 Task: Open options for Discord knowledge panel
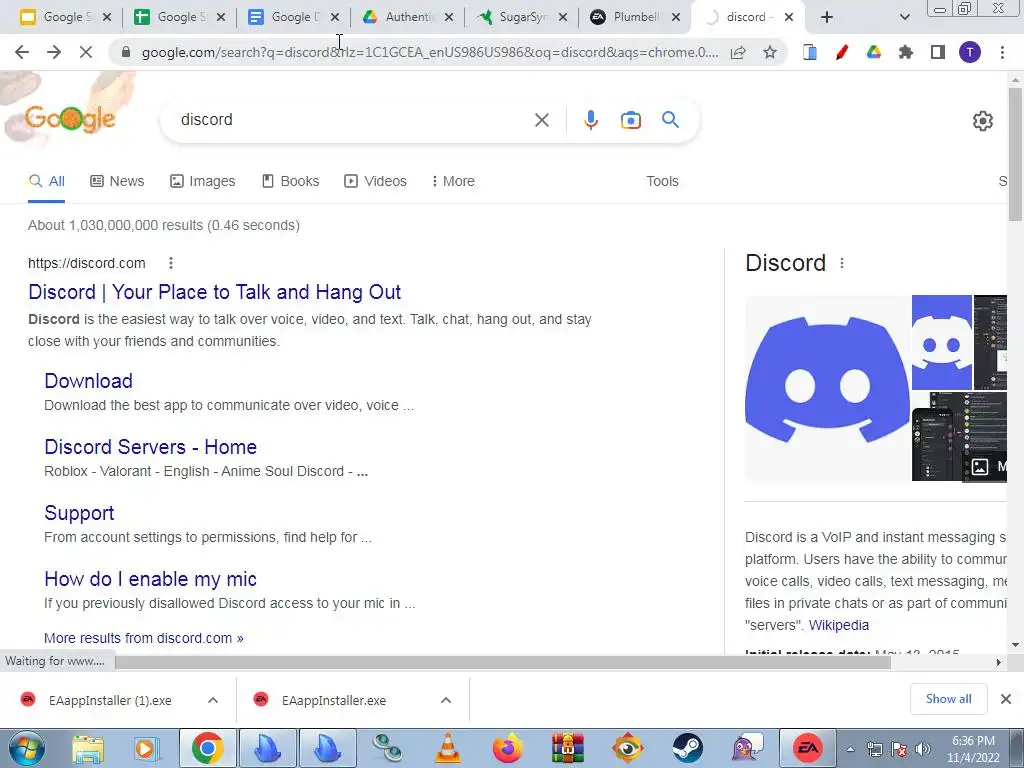(842, 263)
